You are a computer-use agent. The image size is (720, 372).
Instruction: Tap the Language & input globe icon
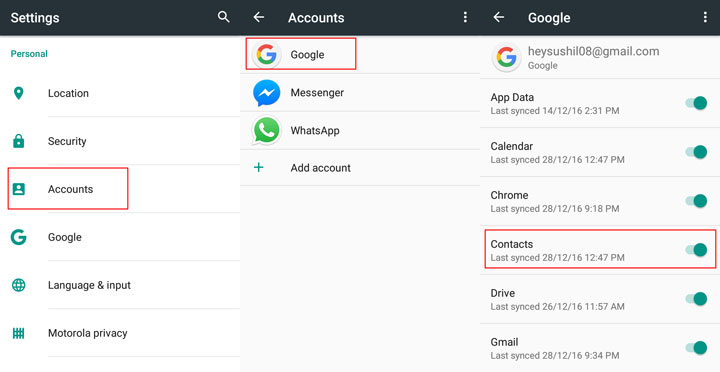point(18,285)
